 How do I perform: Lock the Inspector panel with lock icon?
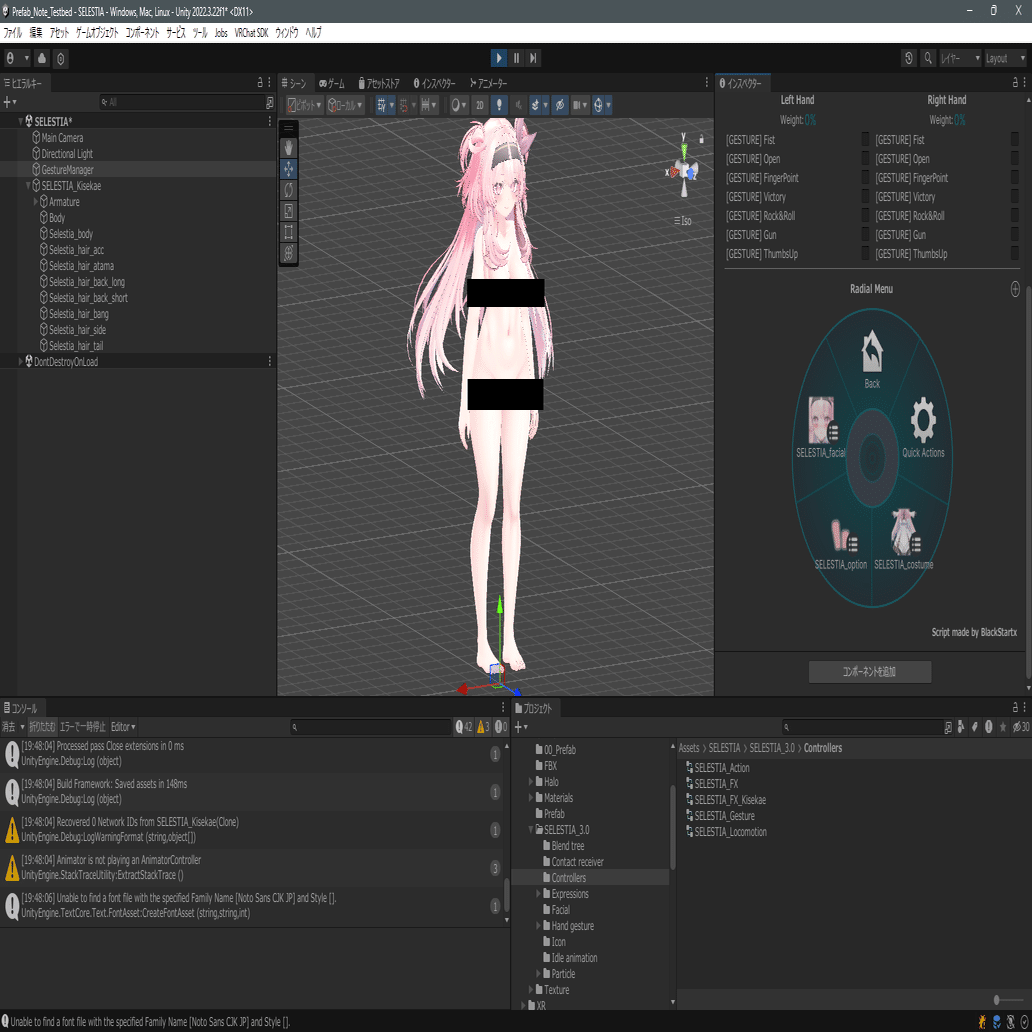(x=1015, y=83)
